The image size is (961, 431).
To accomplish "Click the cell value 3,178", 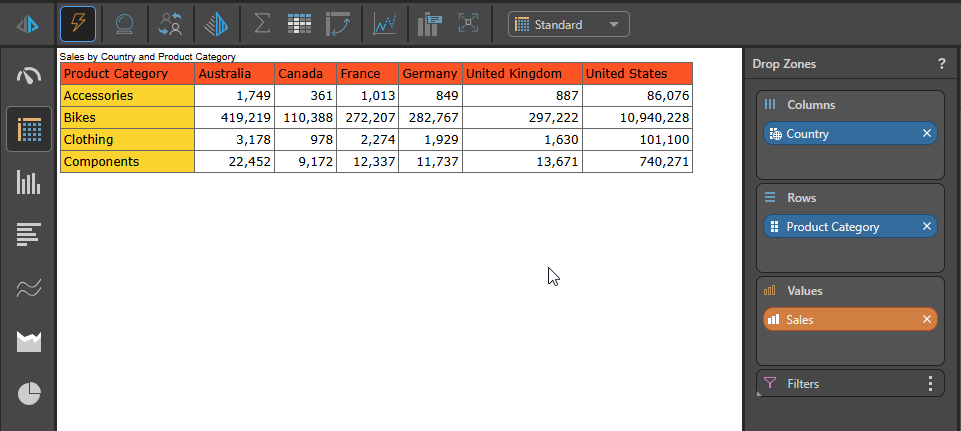I will (235, 140).
